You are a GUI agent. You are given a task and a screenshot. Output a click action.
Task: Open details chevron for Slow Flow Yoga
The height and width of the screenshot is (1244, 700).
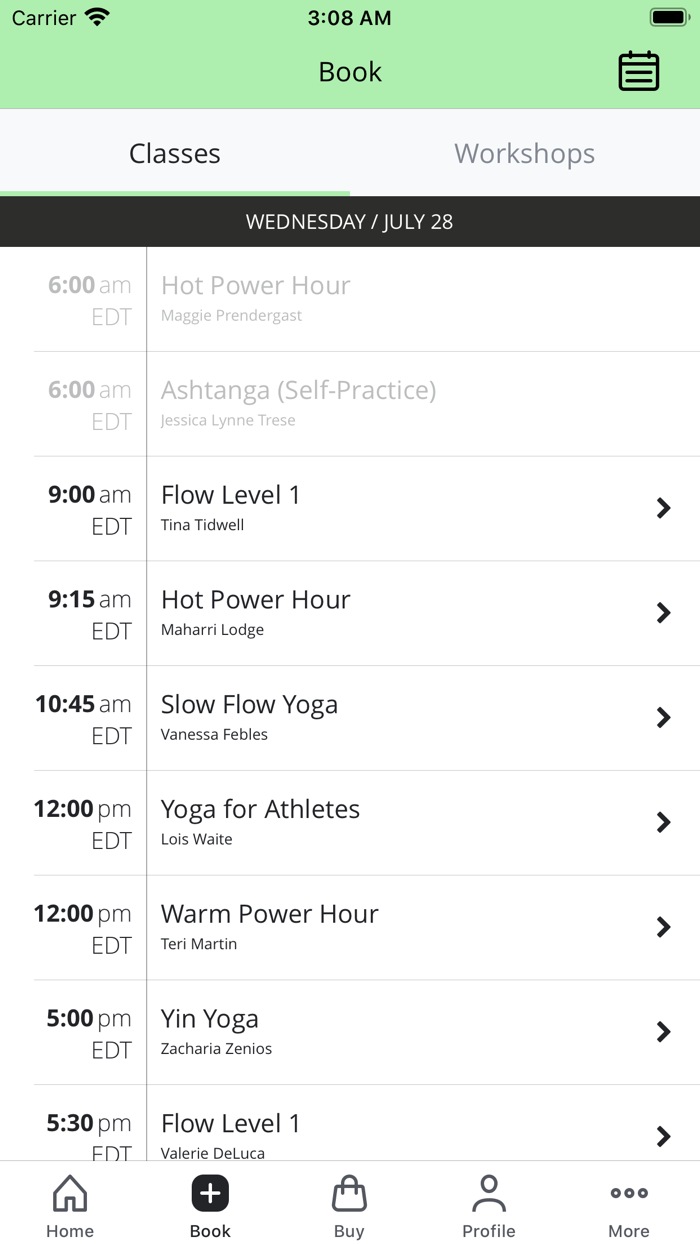click(x=663, y=718)
